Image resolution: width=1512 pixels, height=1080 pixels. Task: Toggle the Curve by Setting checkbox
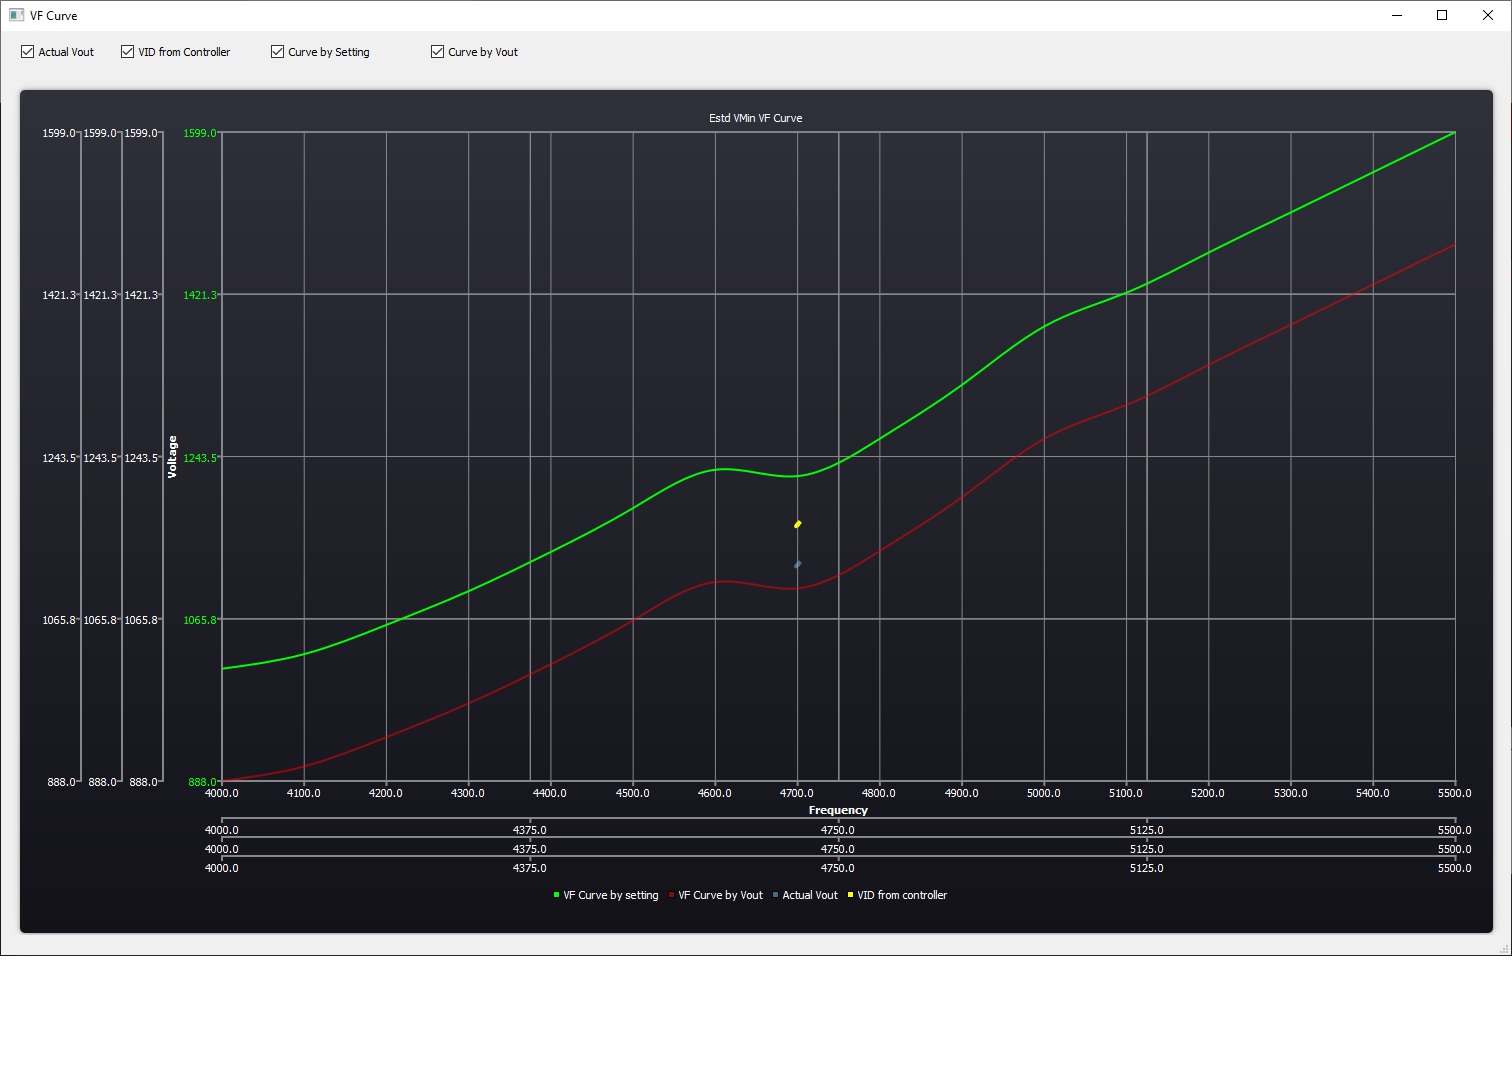pos(277,51)
